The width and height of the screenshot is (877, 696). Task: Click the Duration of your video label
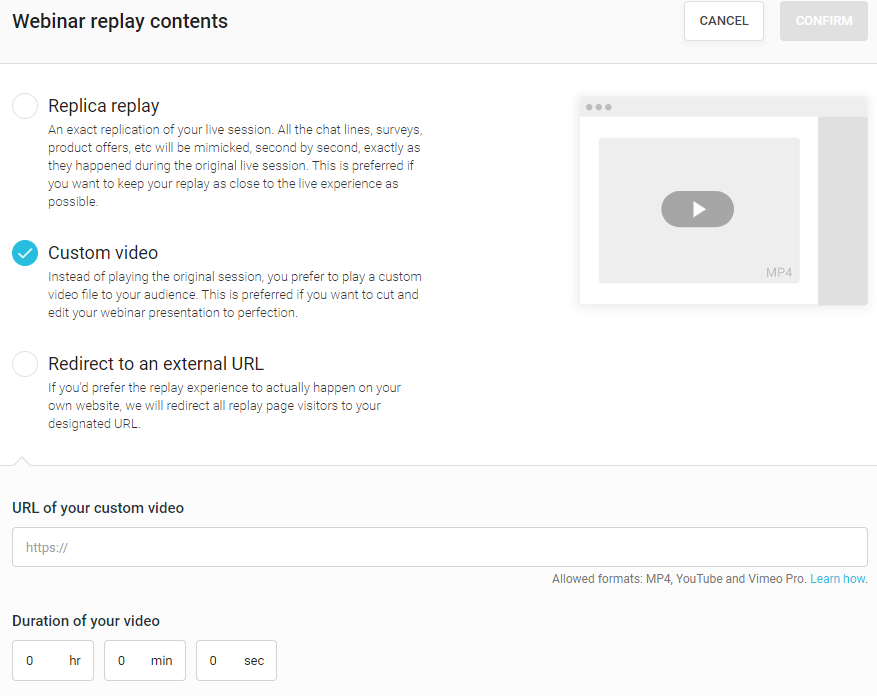click(86, 620)
